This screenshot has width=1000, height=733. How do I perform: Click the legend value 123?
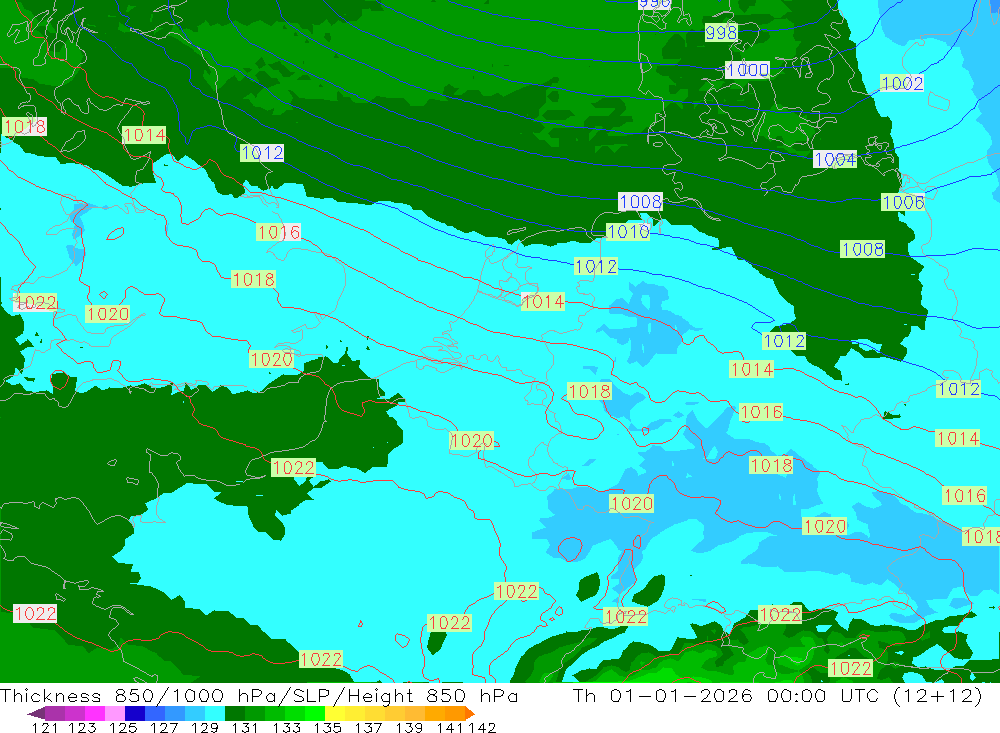pos(82,727)
